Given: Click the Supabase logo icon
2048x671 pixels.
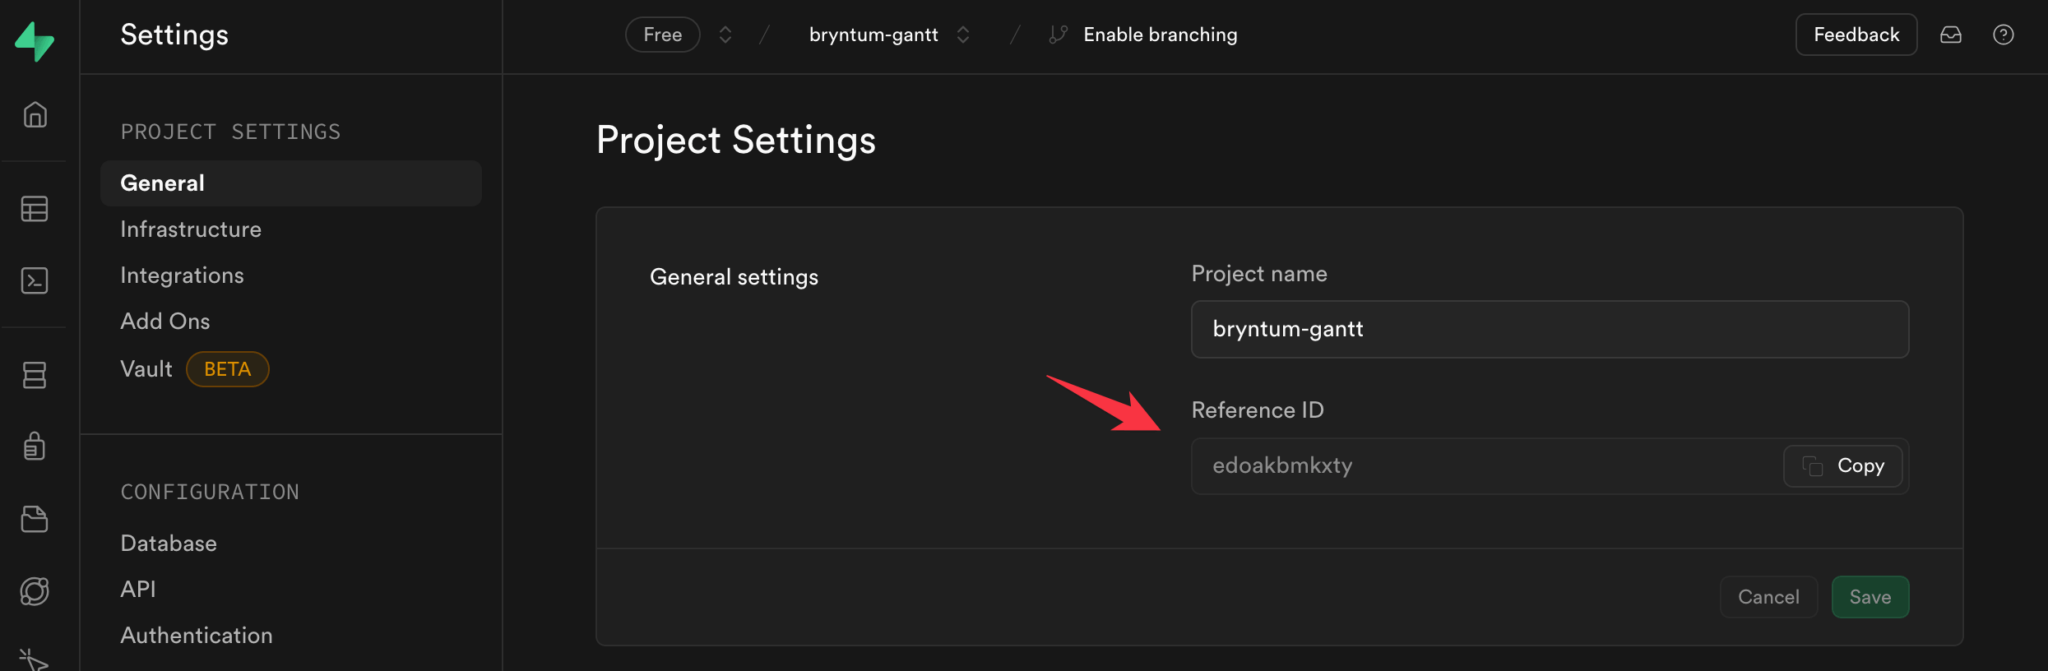Looking at the screenshot, I should click(x=34, y=40).
